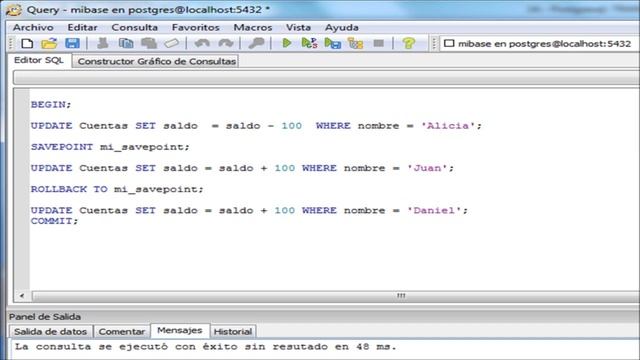Open the Macros menu
Screen dimensions: 640x360
(x=253, y=27)
